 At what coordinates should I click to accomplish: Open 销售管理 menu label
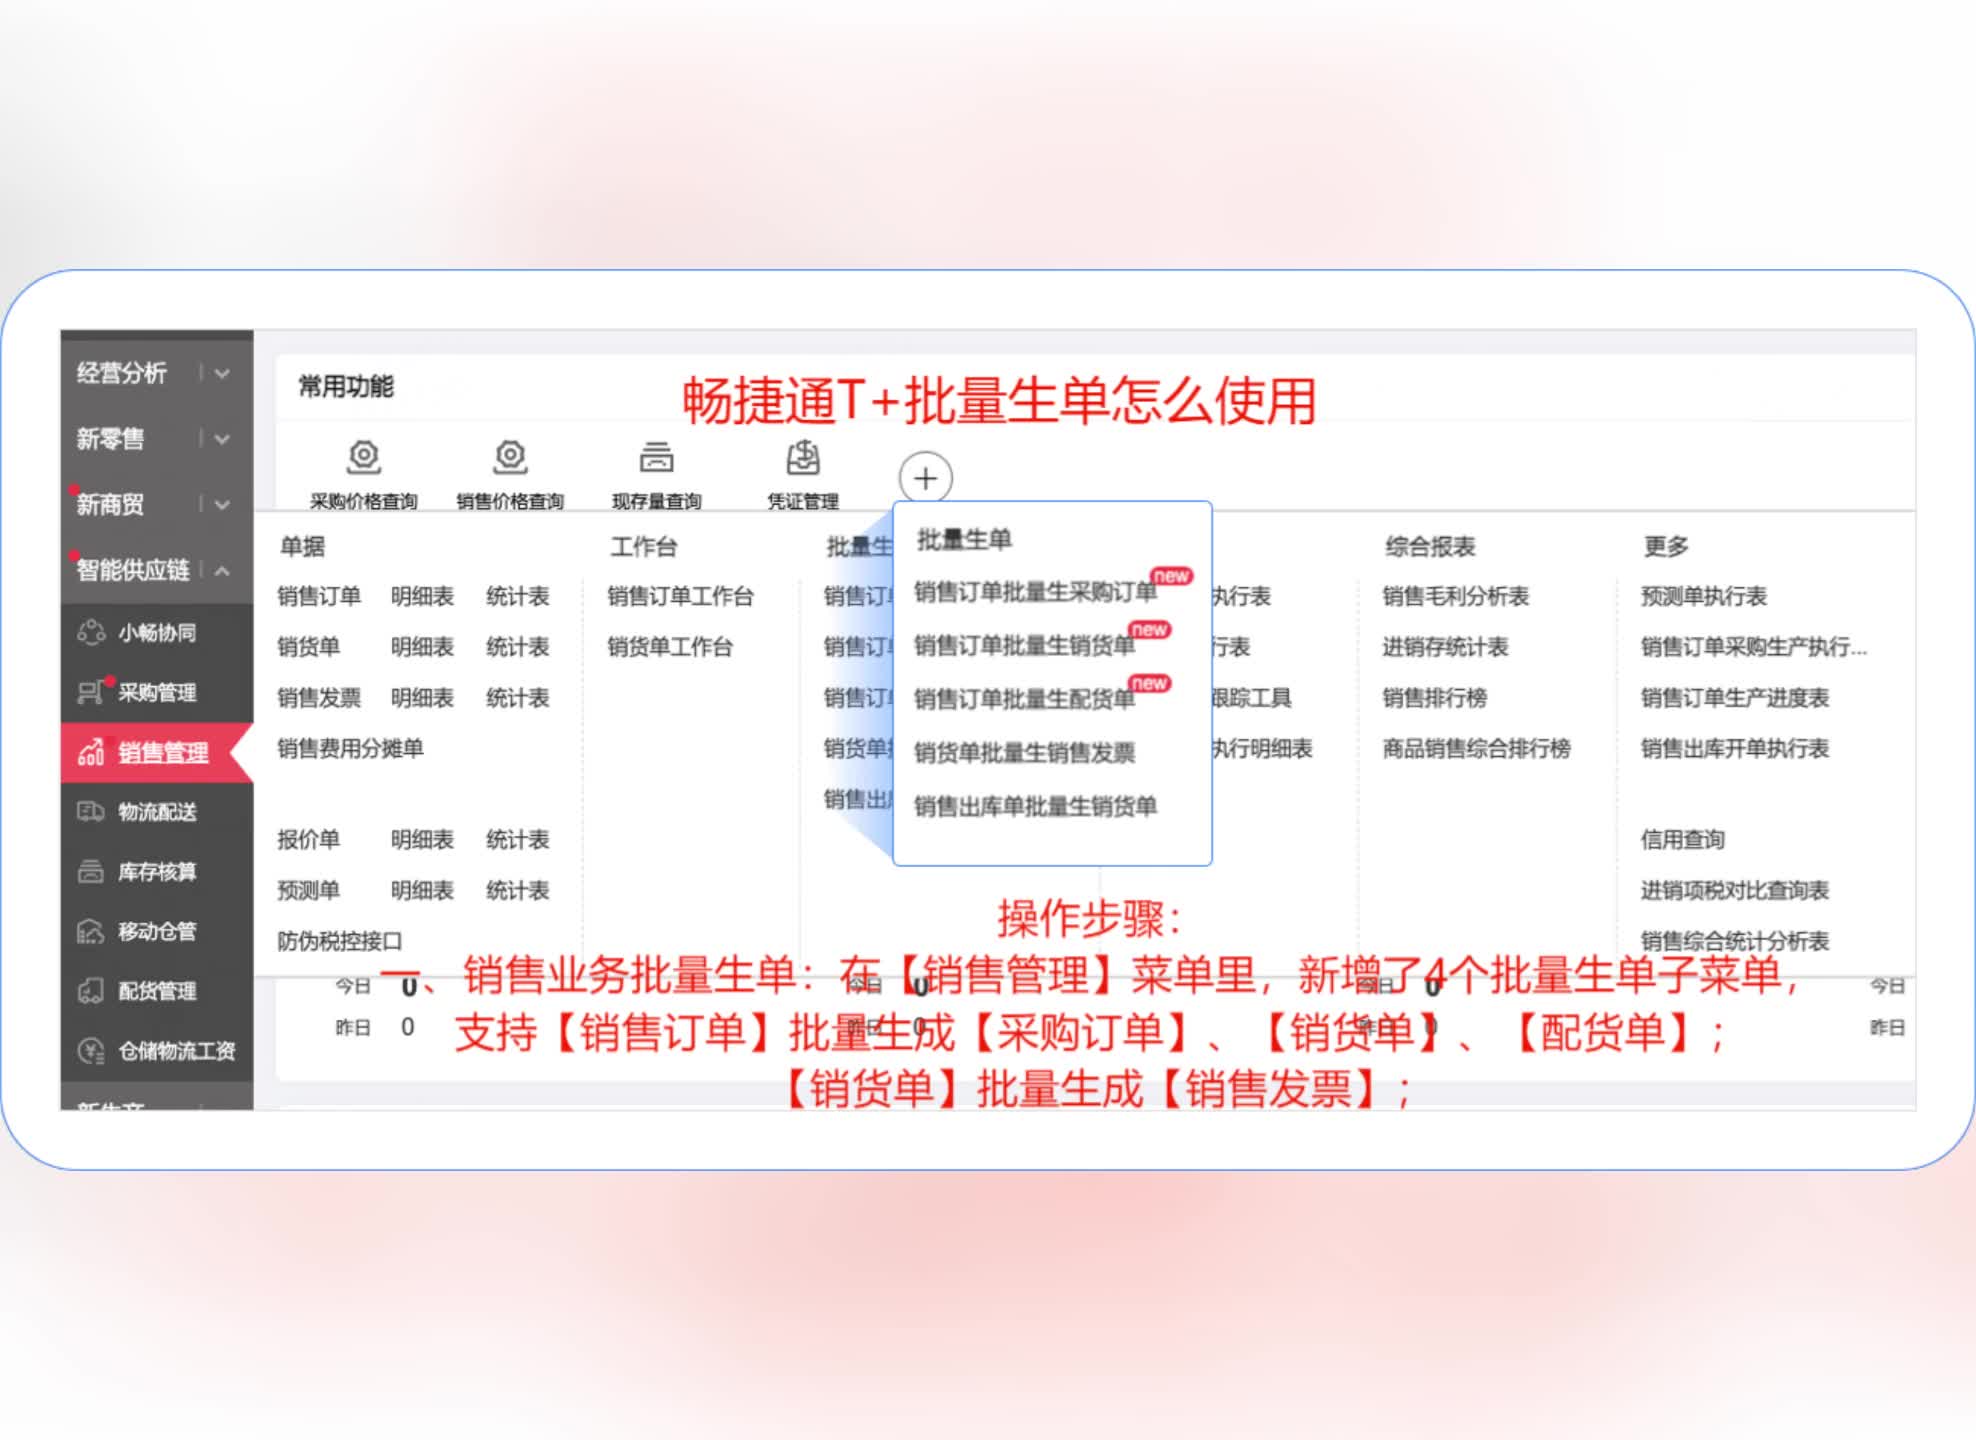[x=163, y=752]
